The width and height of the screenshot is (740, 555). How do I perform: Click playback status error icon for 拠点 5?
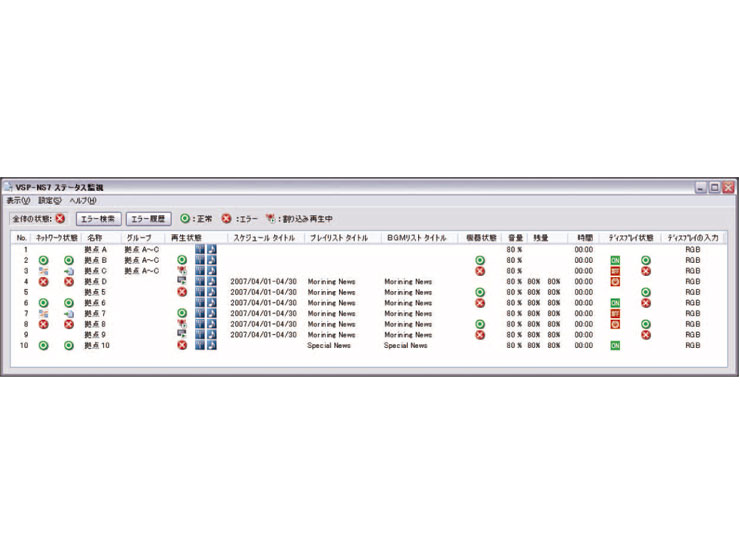[x=182, y=292]
